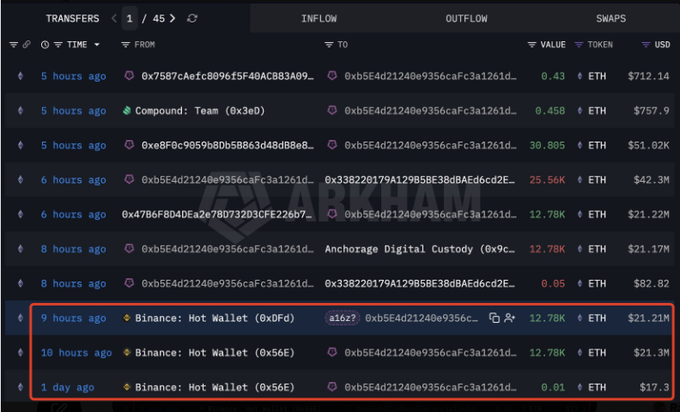Open '5 hours ago' transaction for $712.14
The width and height of the screenshot is (680, 412).
(73, 77)
